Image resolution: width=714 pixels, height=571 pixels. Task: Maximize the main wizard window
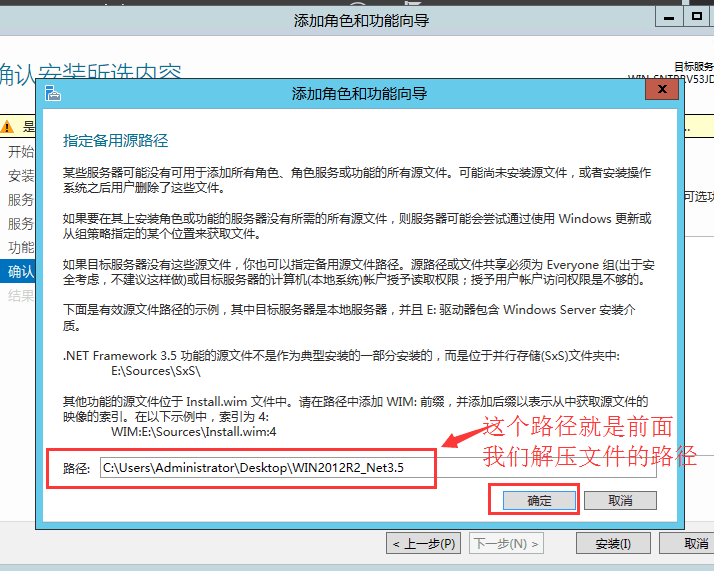pyautogui.click(x=696, y=17)
